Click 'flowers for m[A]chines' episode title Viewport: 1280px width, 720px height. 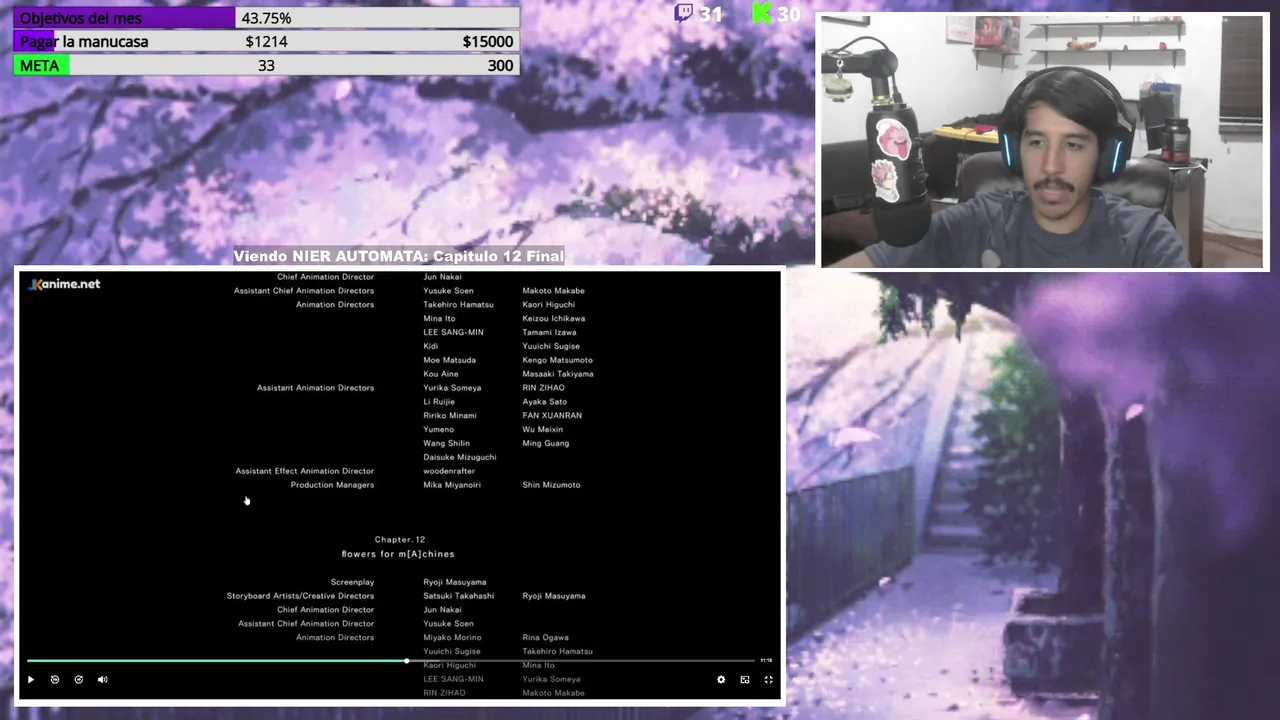[x=398, y=554]
